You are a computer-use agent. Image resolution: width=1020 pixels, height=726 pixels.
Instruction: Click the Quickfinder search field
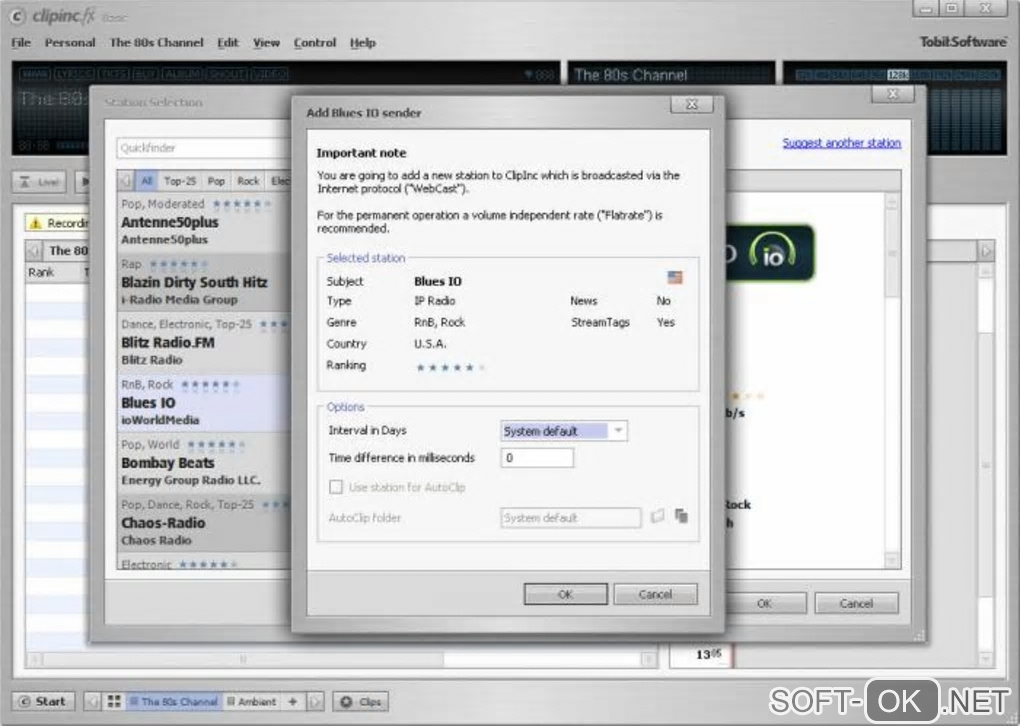[x=204, y=148]
